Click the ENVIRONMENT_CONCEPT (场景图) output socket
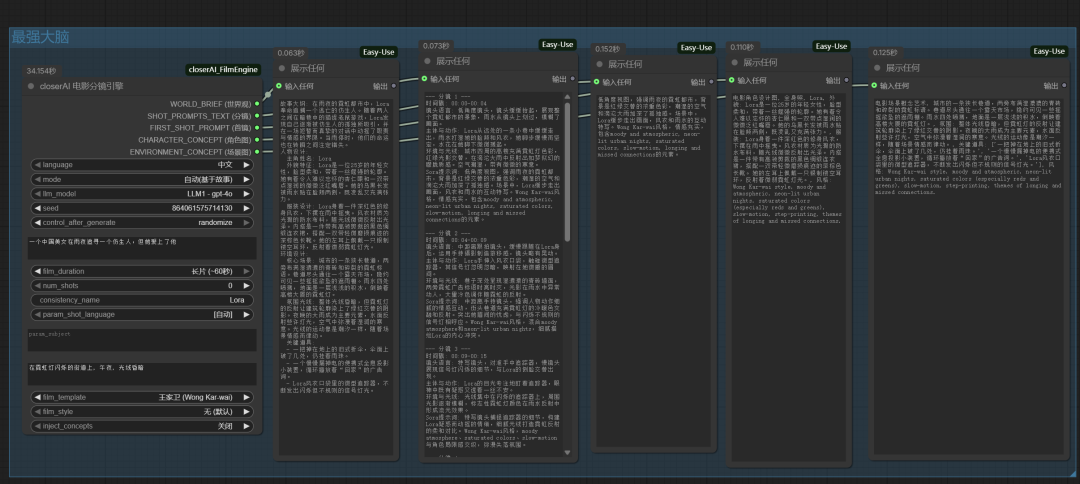 tap(258, 151)
